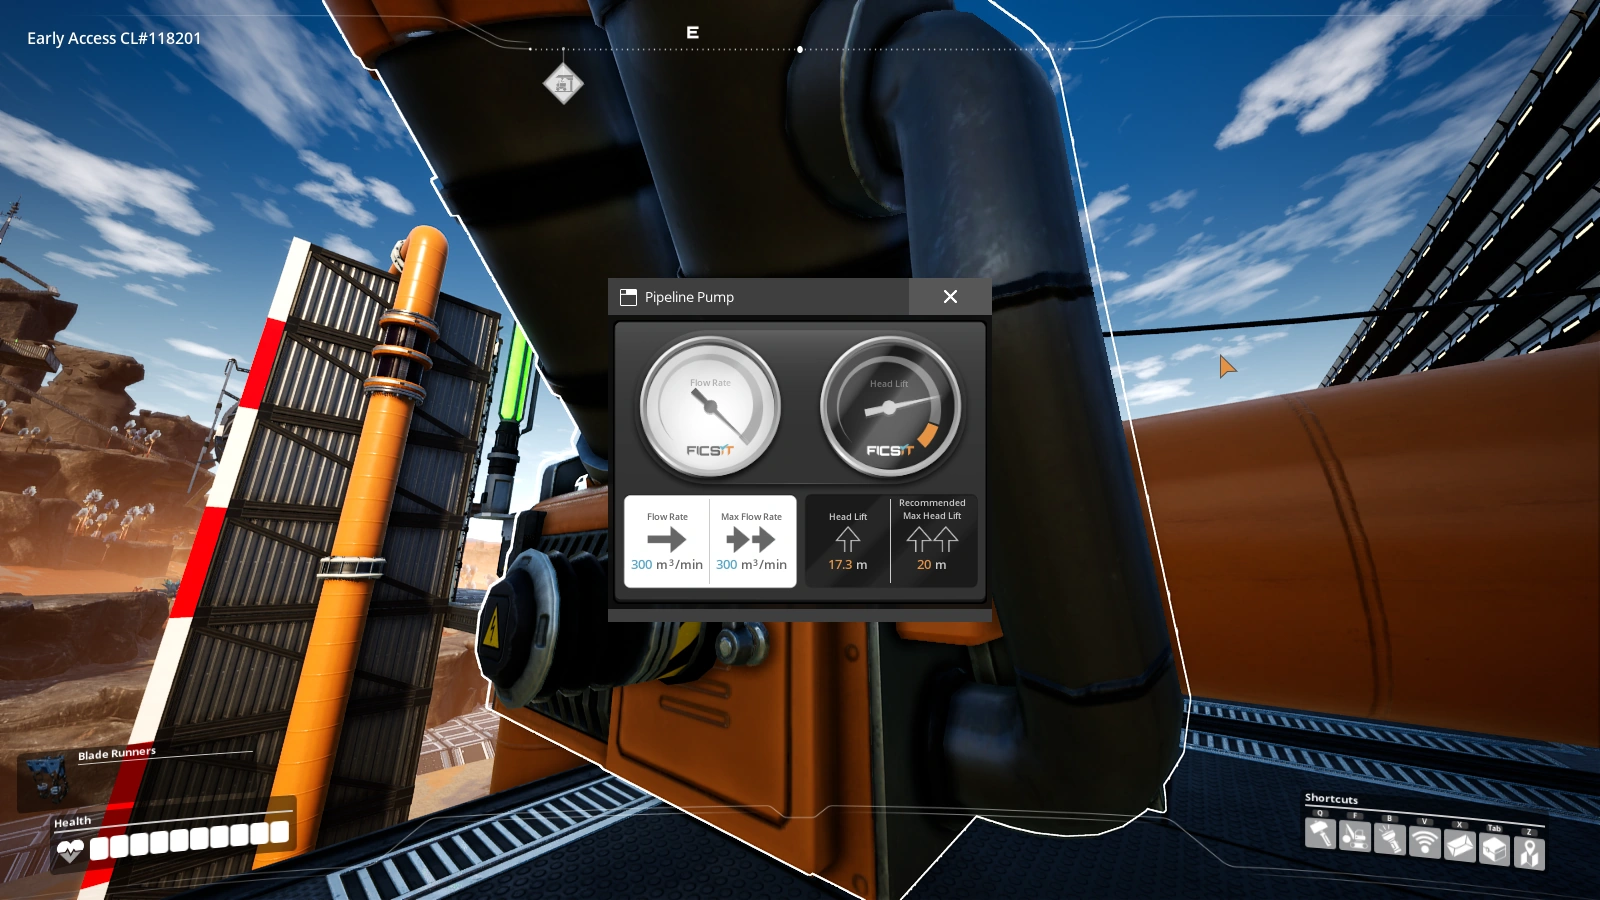This screenshot has height=900, width=1600.
Task: Click the Pipeline Pump title text
Action: (689, 297)
